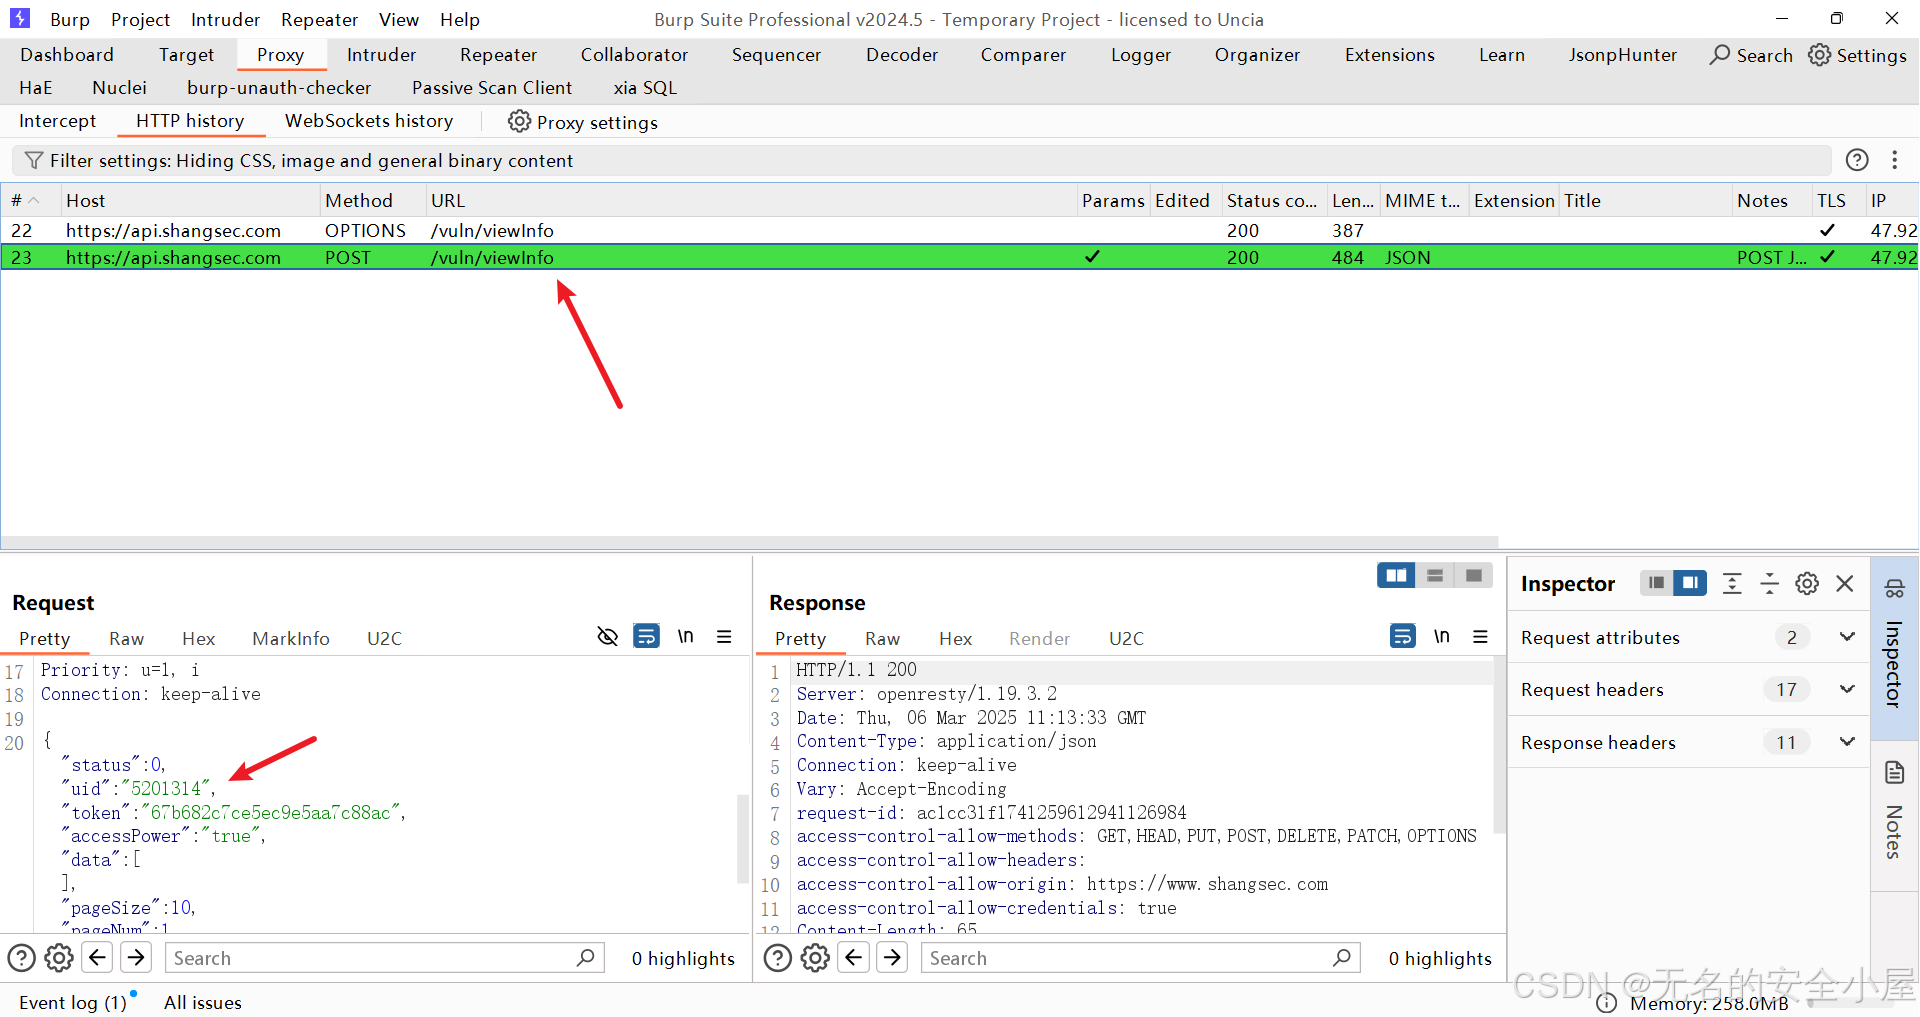Image resolution: width=1920 pixels, height=1017 pixels.
Task: Click the Proxy settings gear icon
Action: tap(519, 122)
